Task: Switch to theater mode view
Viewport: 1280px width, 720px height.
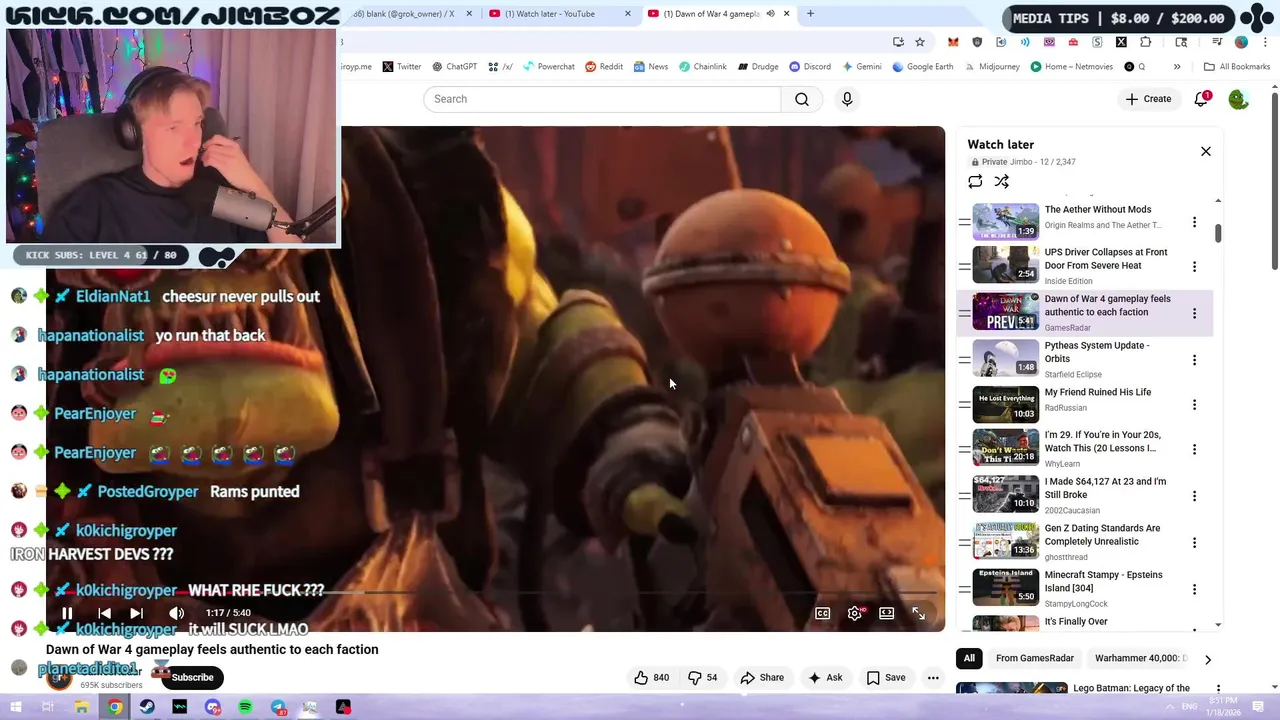Action: [886, 613]
